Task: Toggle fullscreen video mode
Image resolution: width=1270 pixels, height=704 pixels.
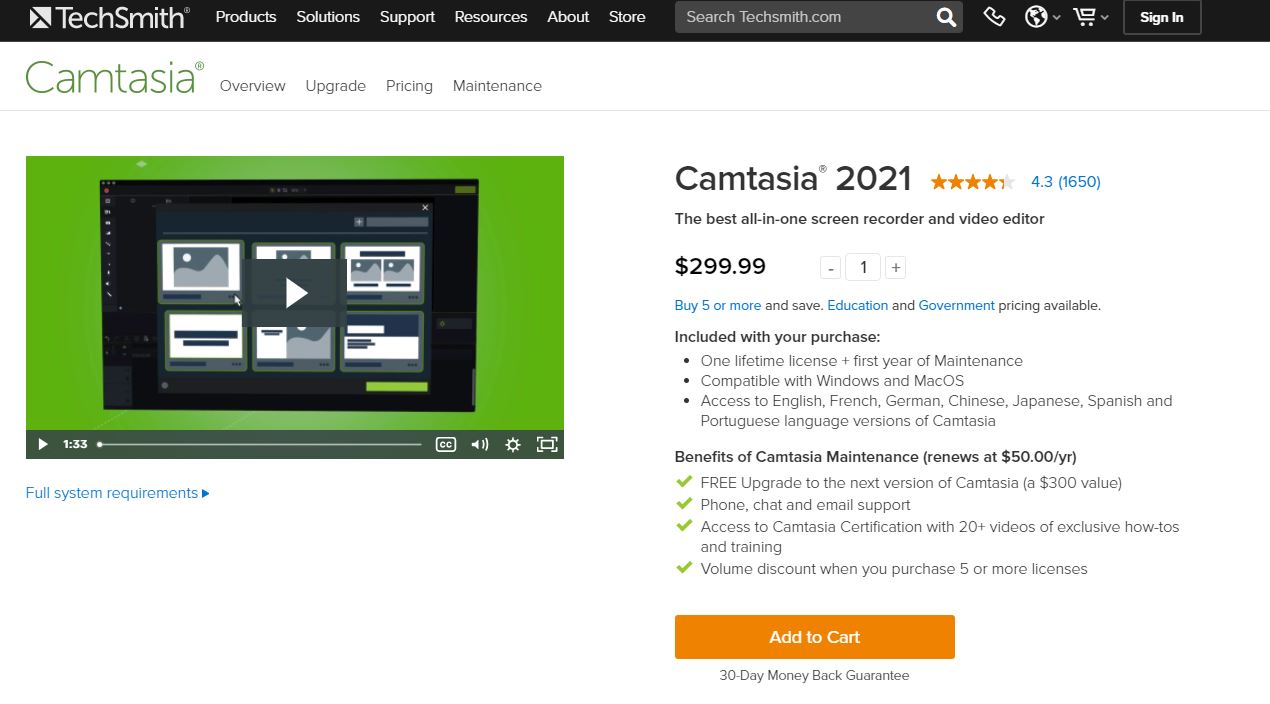Action: point(547,444)
